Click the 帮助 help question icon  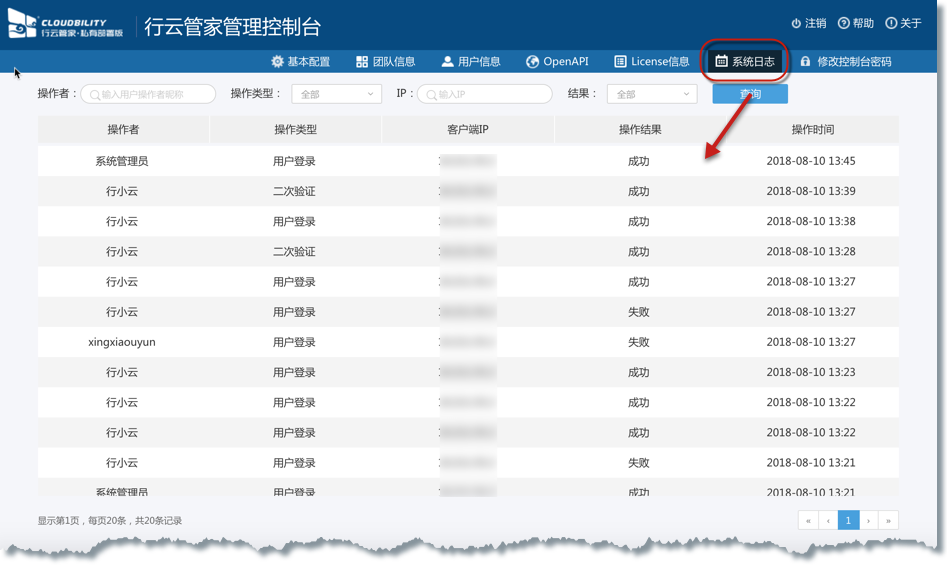tap(843, 23)
